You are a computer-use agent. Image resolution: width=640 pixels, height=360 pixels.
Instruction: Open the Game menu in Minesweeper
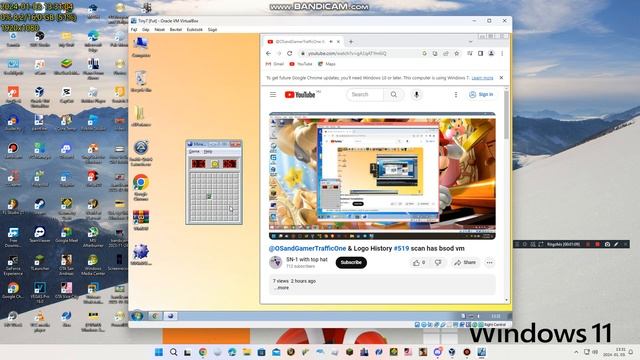click(x=194, y=152)
